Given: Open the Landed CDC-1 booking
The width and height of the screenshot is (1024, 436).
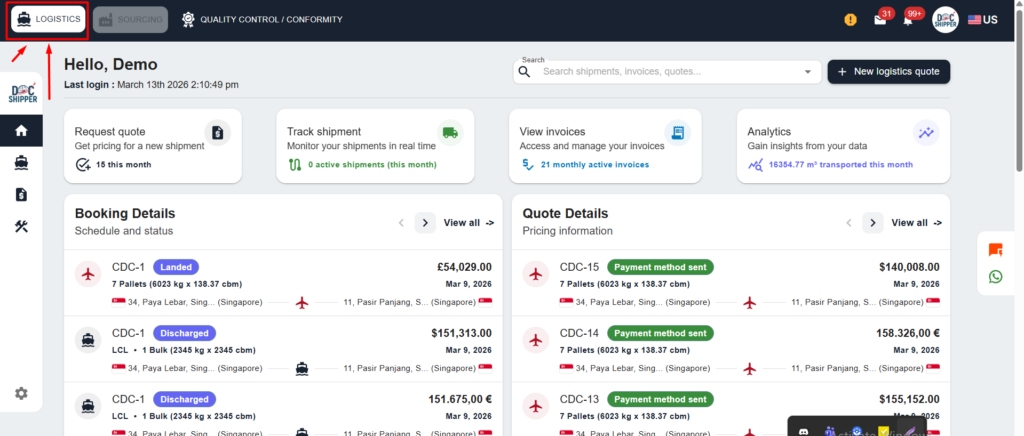Looking at the screenshot, I should pyautogui.click(x=283, y=283).
